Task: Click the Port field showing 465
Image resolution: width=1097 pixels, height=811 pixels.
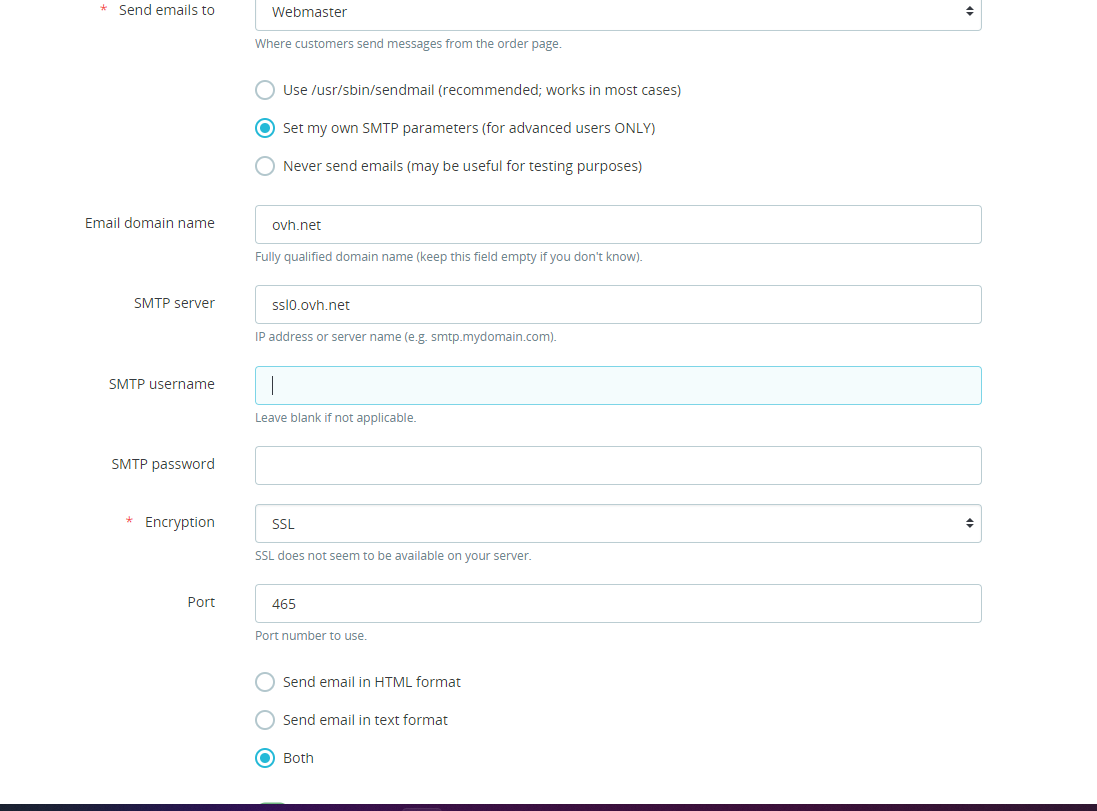Action: click(x=618, y=603)
